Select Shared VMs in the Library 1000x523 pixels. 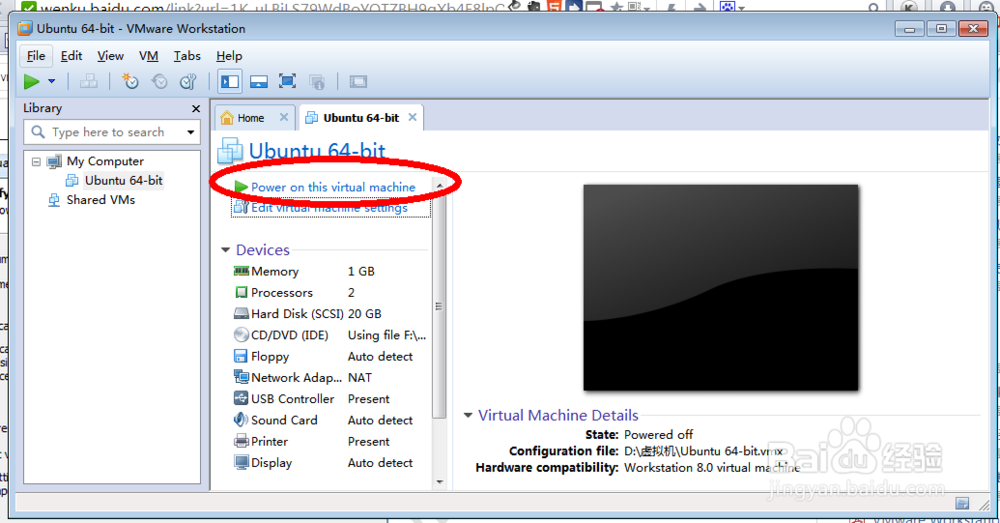pos(101,200)
